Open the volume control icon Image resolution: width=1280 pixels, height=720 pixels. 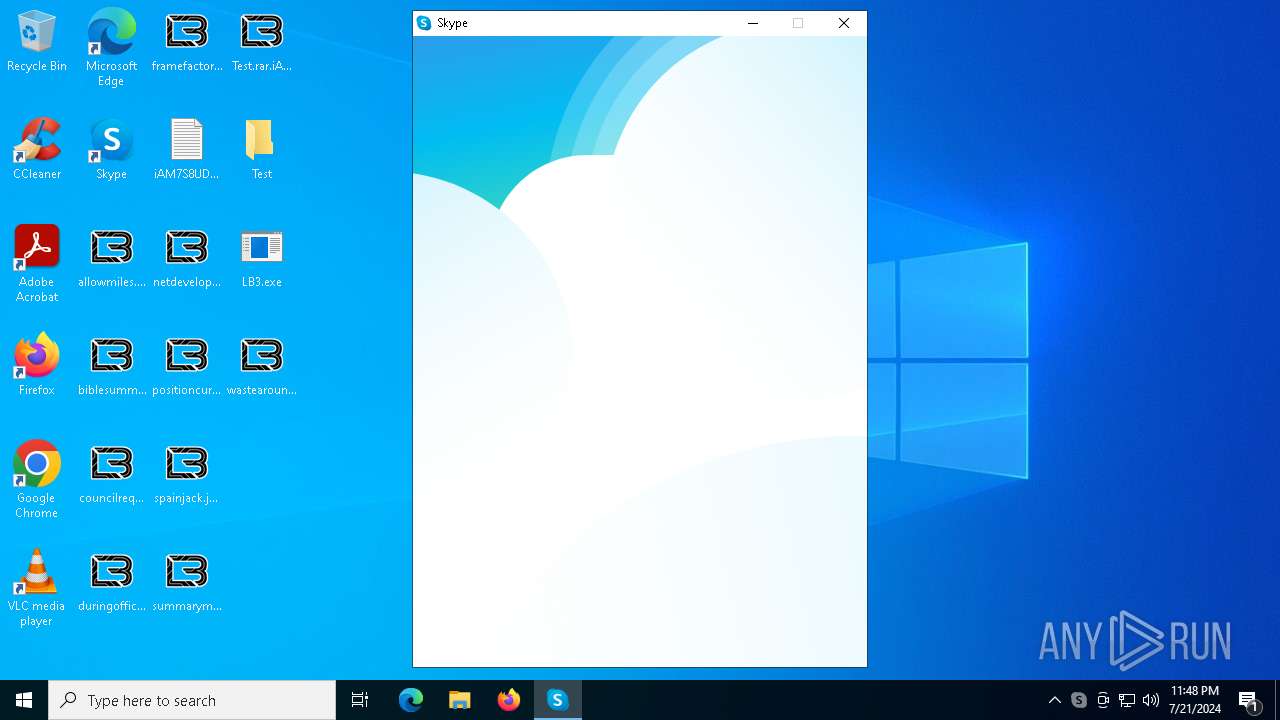point(1151,700)
